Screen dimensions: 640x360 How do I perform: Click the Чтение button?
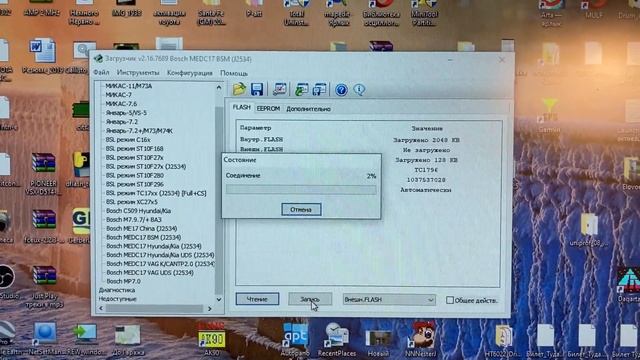(x=257, y=299)
